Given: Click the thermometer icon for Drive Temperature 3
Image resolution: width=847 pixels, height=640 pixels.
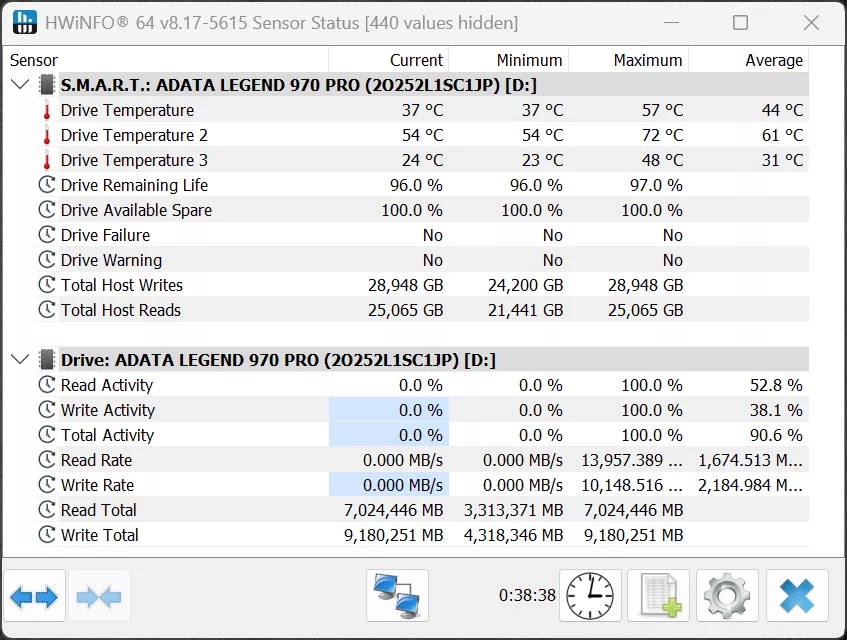Looking at the screenshot, I should click(47, 160).
